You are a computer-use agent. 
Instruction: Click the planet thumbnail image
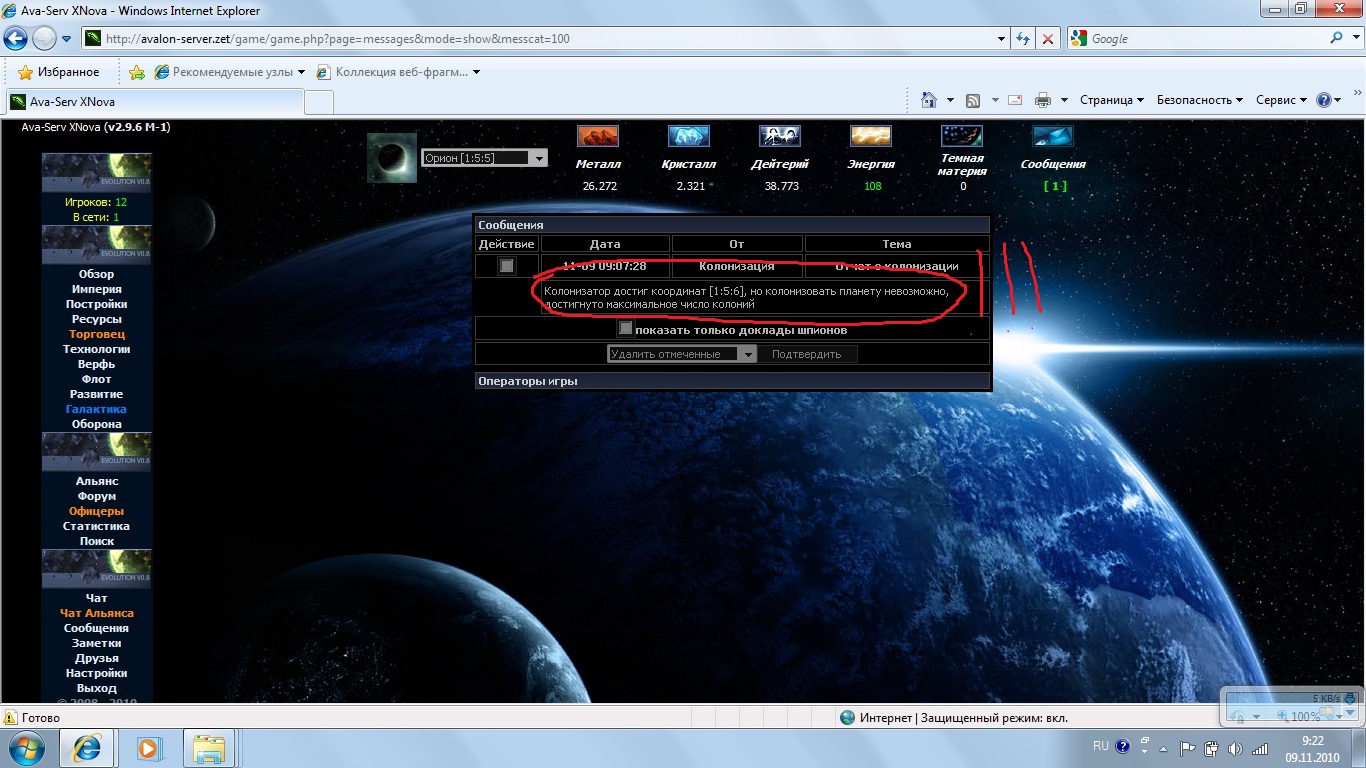click(392, 158)
